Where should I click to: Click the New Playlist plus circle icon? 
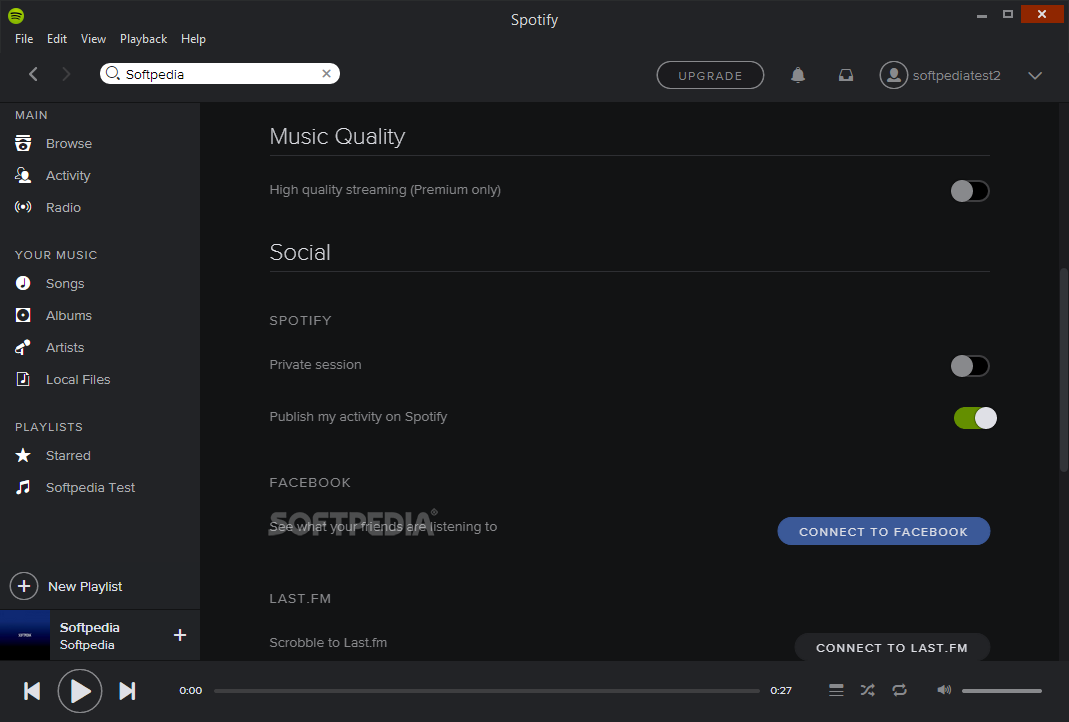(24, 586)
